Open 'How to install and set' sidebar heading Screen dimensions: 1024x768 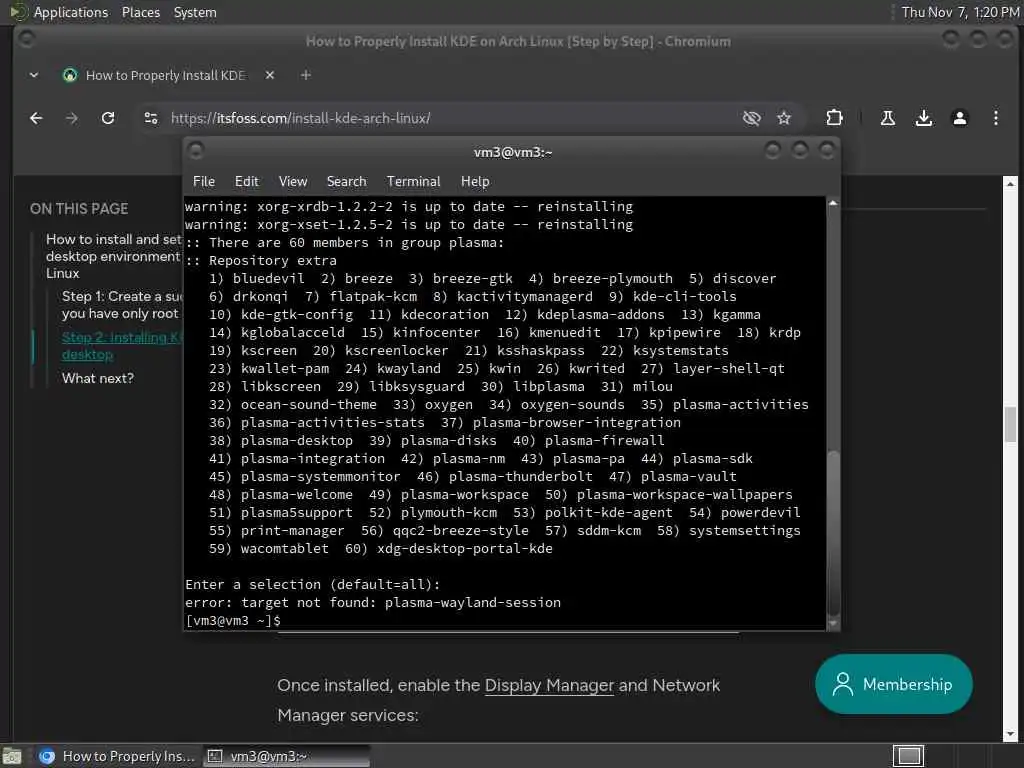(114, 256)
